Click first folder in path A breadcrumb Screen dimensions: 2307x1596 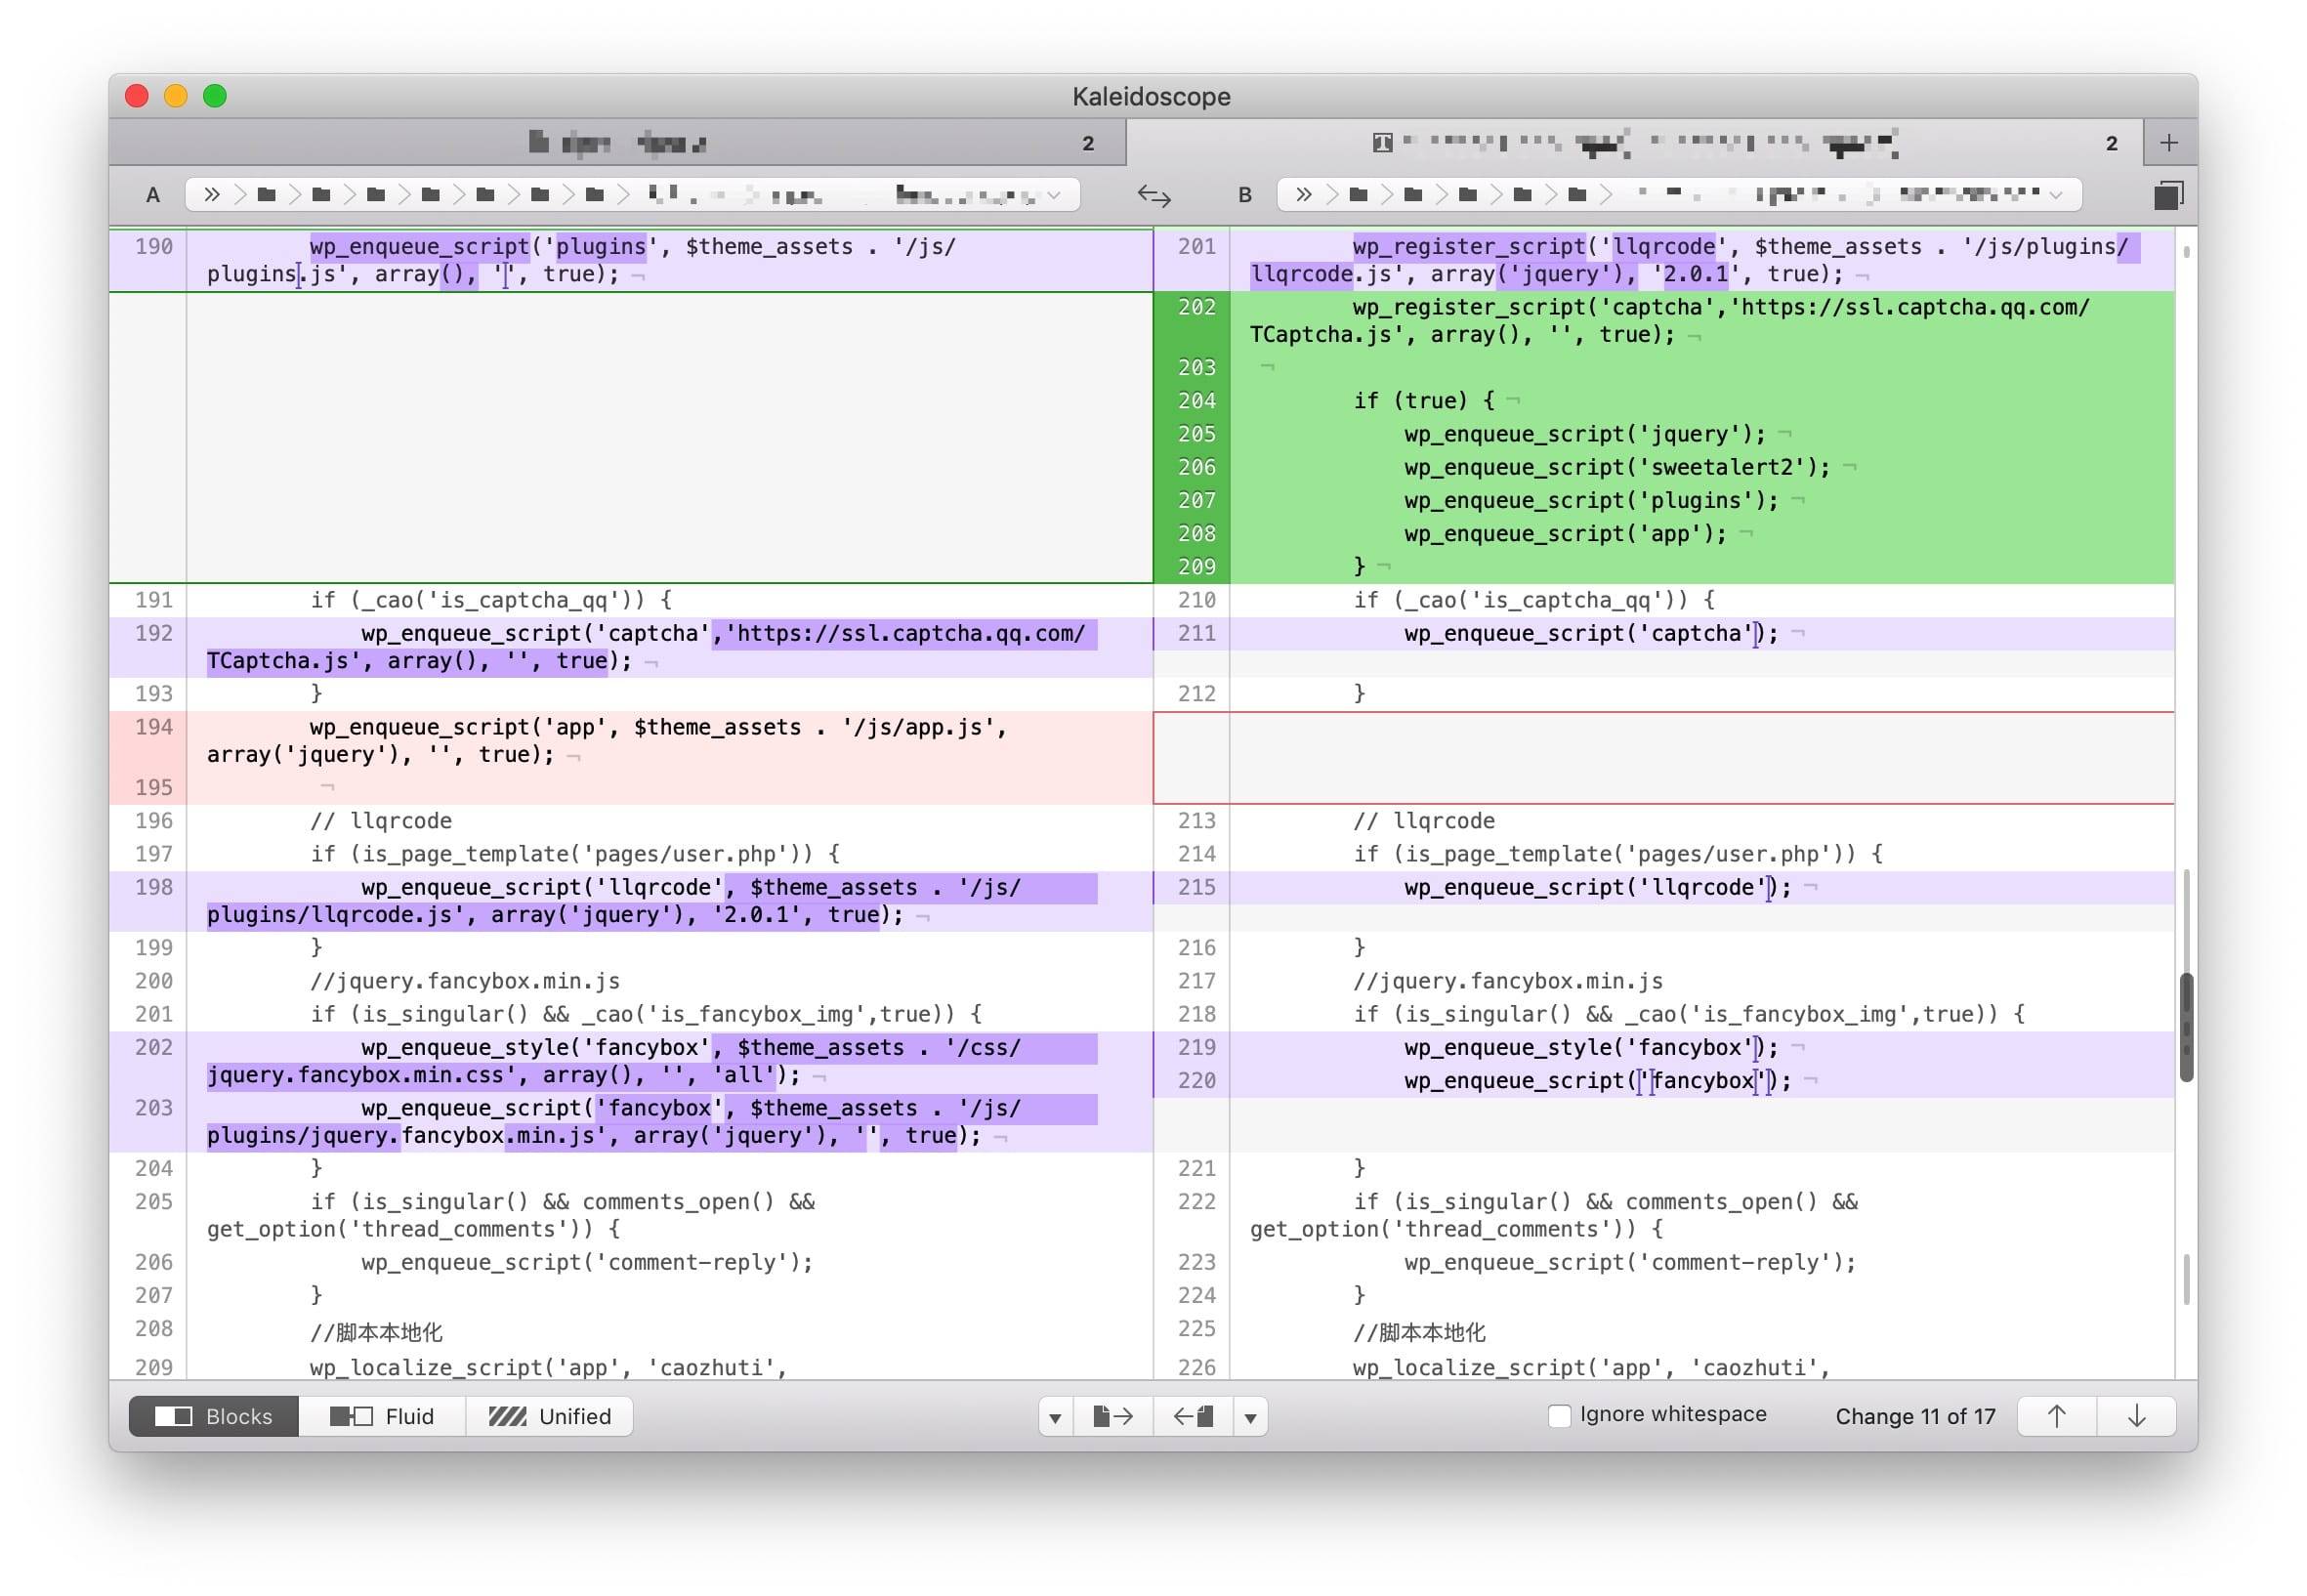pos(267,195)
